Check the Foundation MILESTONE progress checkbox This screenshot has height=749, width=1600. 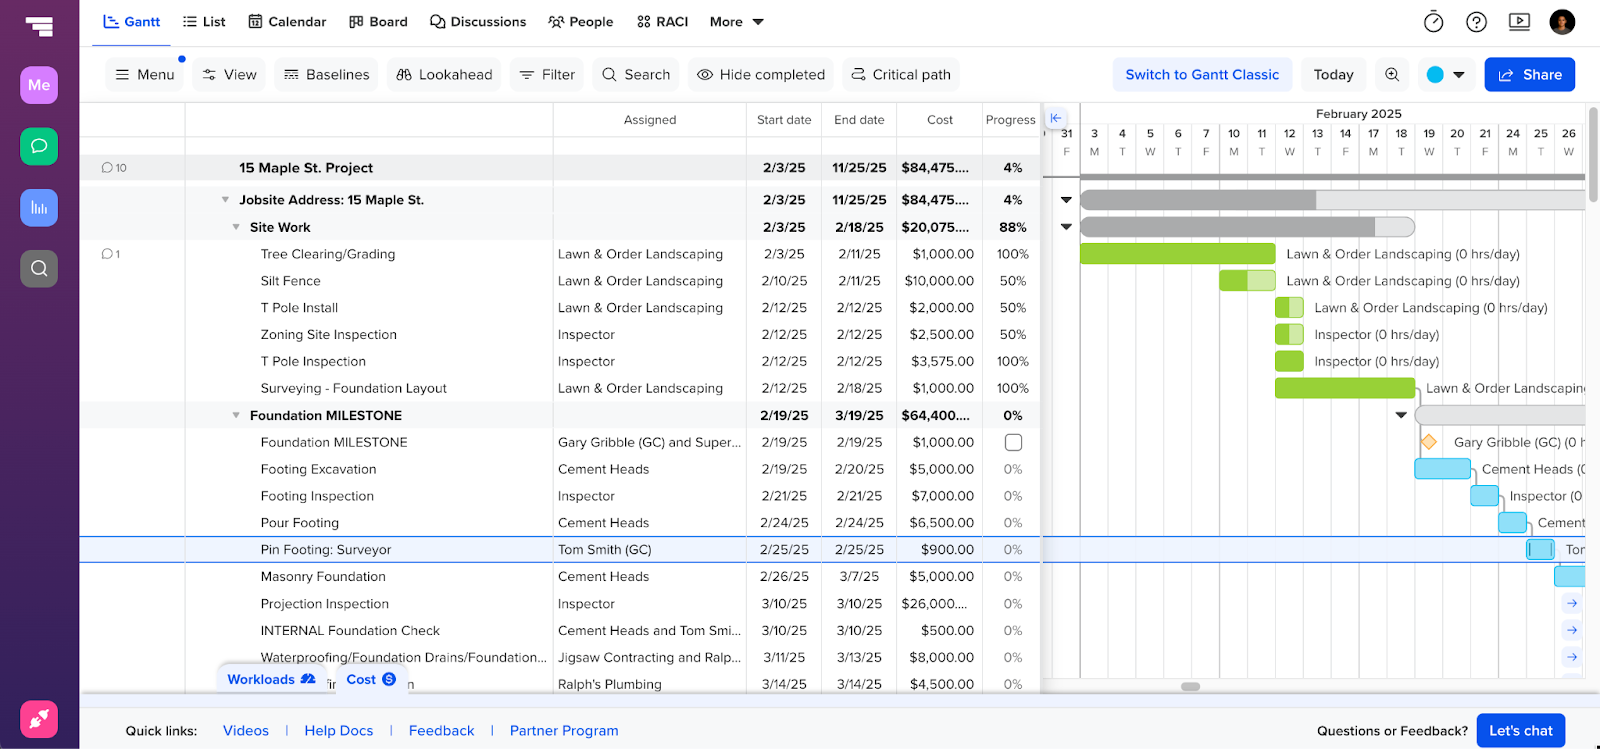tap(1013, 442)
